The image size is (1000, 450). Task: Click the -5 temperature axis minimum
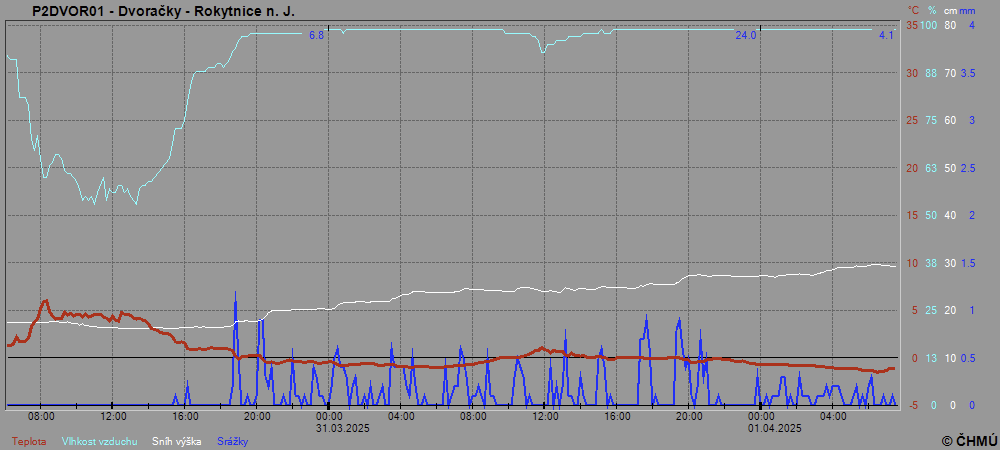pyautogui.click(x=910, y=405)
